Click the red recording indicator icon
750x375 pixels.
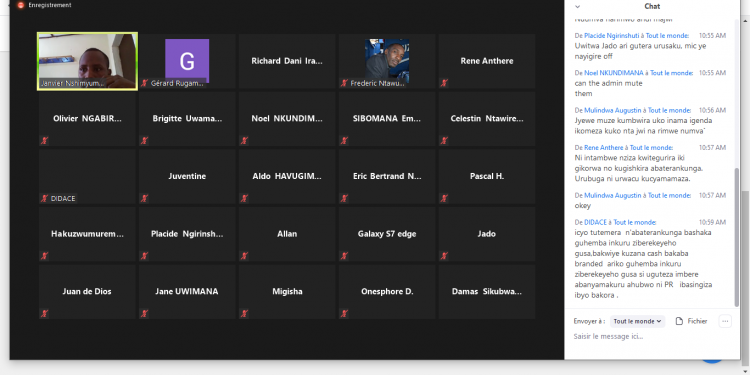[21, 5]
